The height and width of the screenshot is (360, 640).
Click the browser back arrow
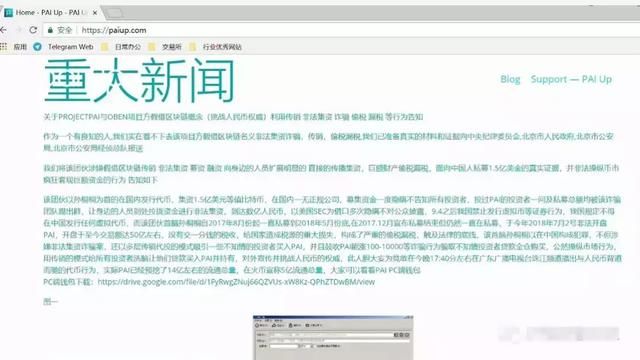tap(3, 30)
